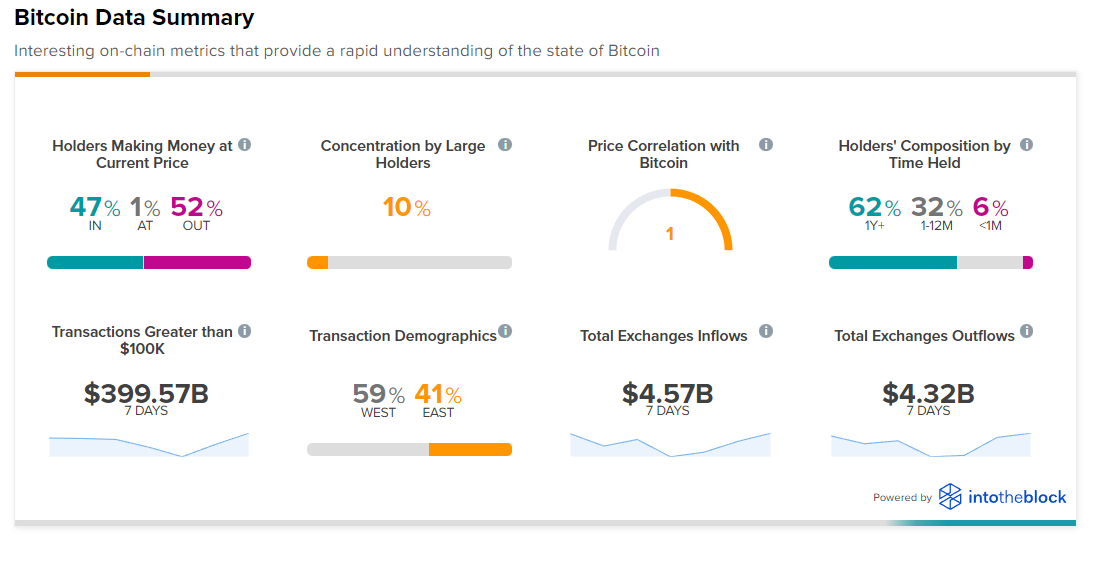Click the orange EAST segment of demographics bar
The image size is (1095, 562).
click(x=470, y=449)
